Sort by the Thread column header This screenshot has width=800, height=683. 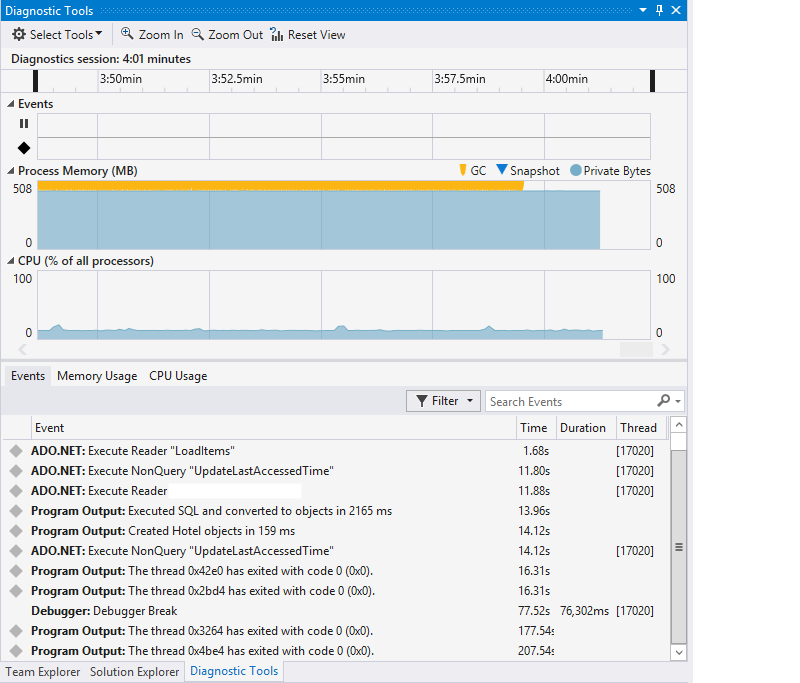click(x=641, y=428)
